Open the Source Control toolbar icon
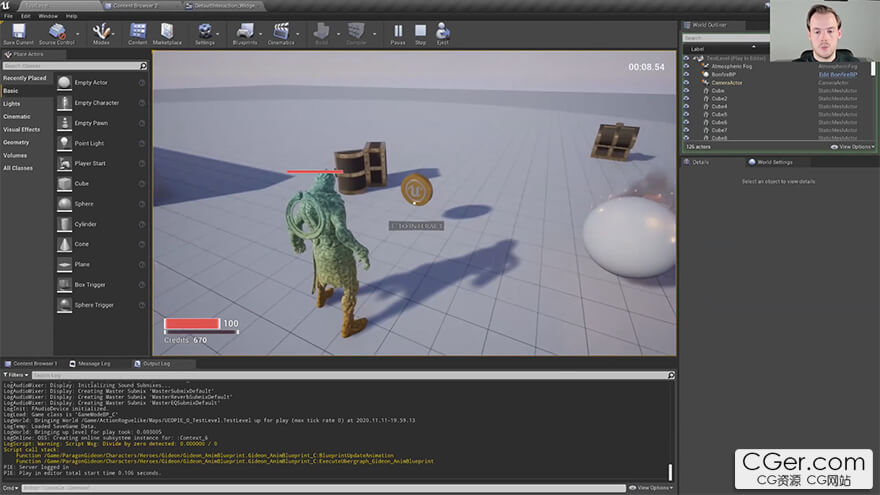The width and height of the screenshot is (880, 495). (x=56, y=31)
